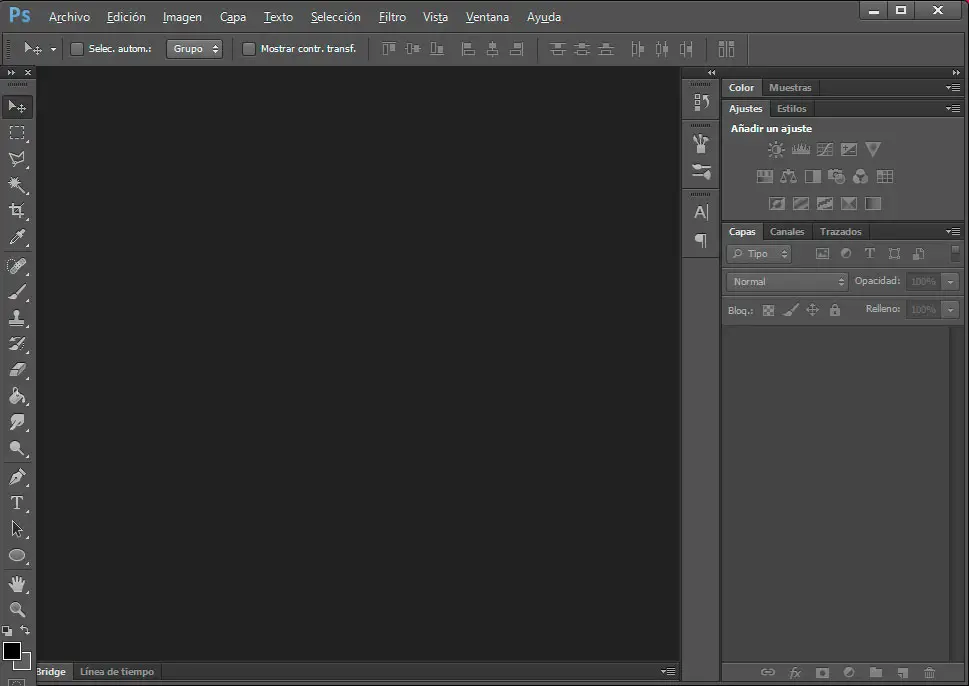Image resolution: width=969 pixels, height=686 pixels.
Task: Open the Archivo menu
Action: click(x=69, y=17)
